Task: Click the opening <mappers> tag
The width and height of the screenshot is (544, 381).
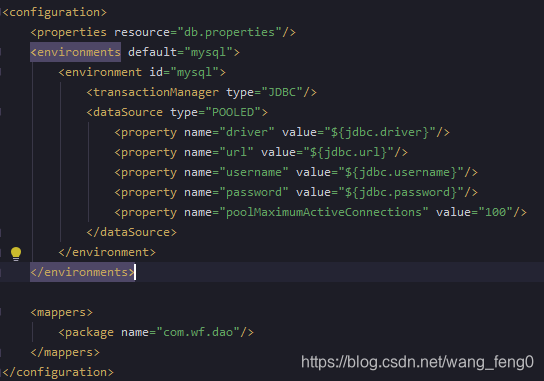Action: (x=61, y=312)
